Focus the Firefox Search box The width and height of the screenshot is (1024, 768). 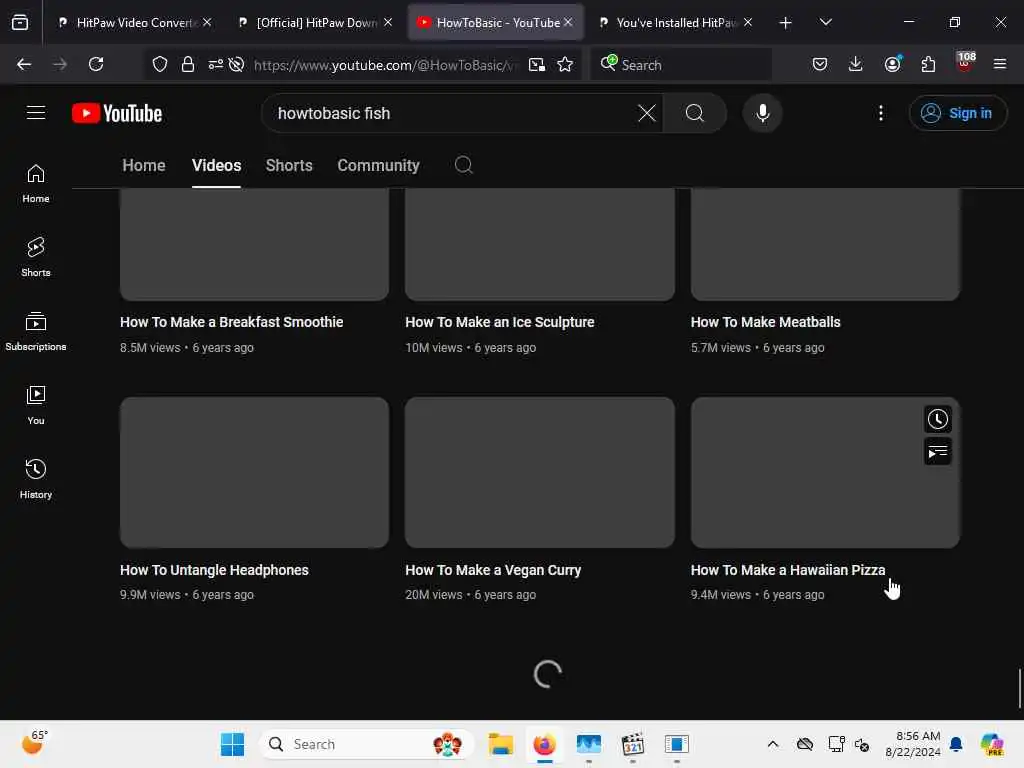pyautogui.click(x=681, y=65)
